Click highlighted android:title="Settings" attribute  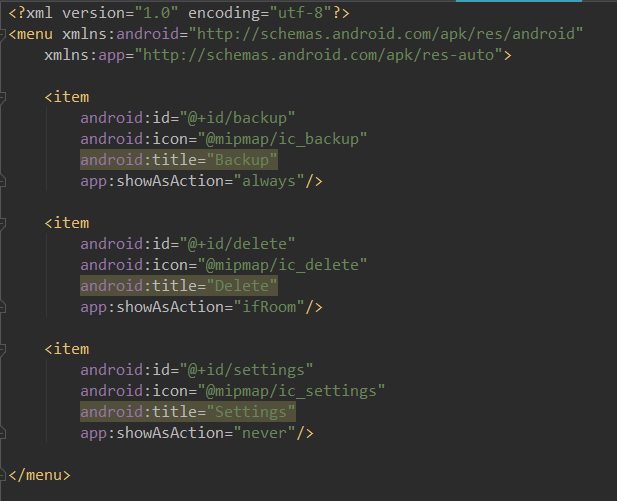click(188, 412)
